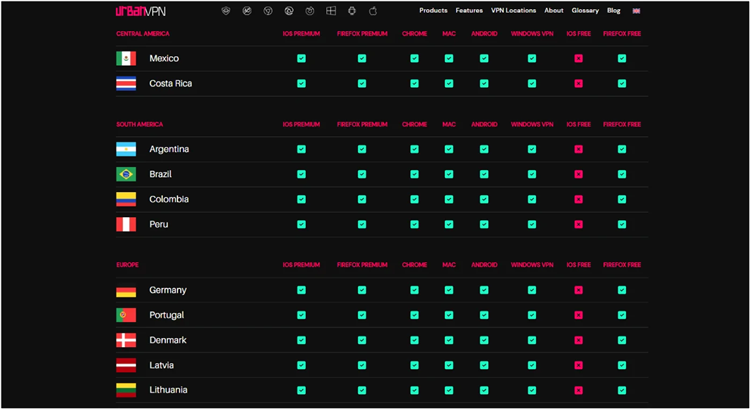Select the Lithuania country name

pyautogui.click(x=168, y=390)
